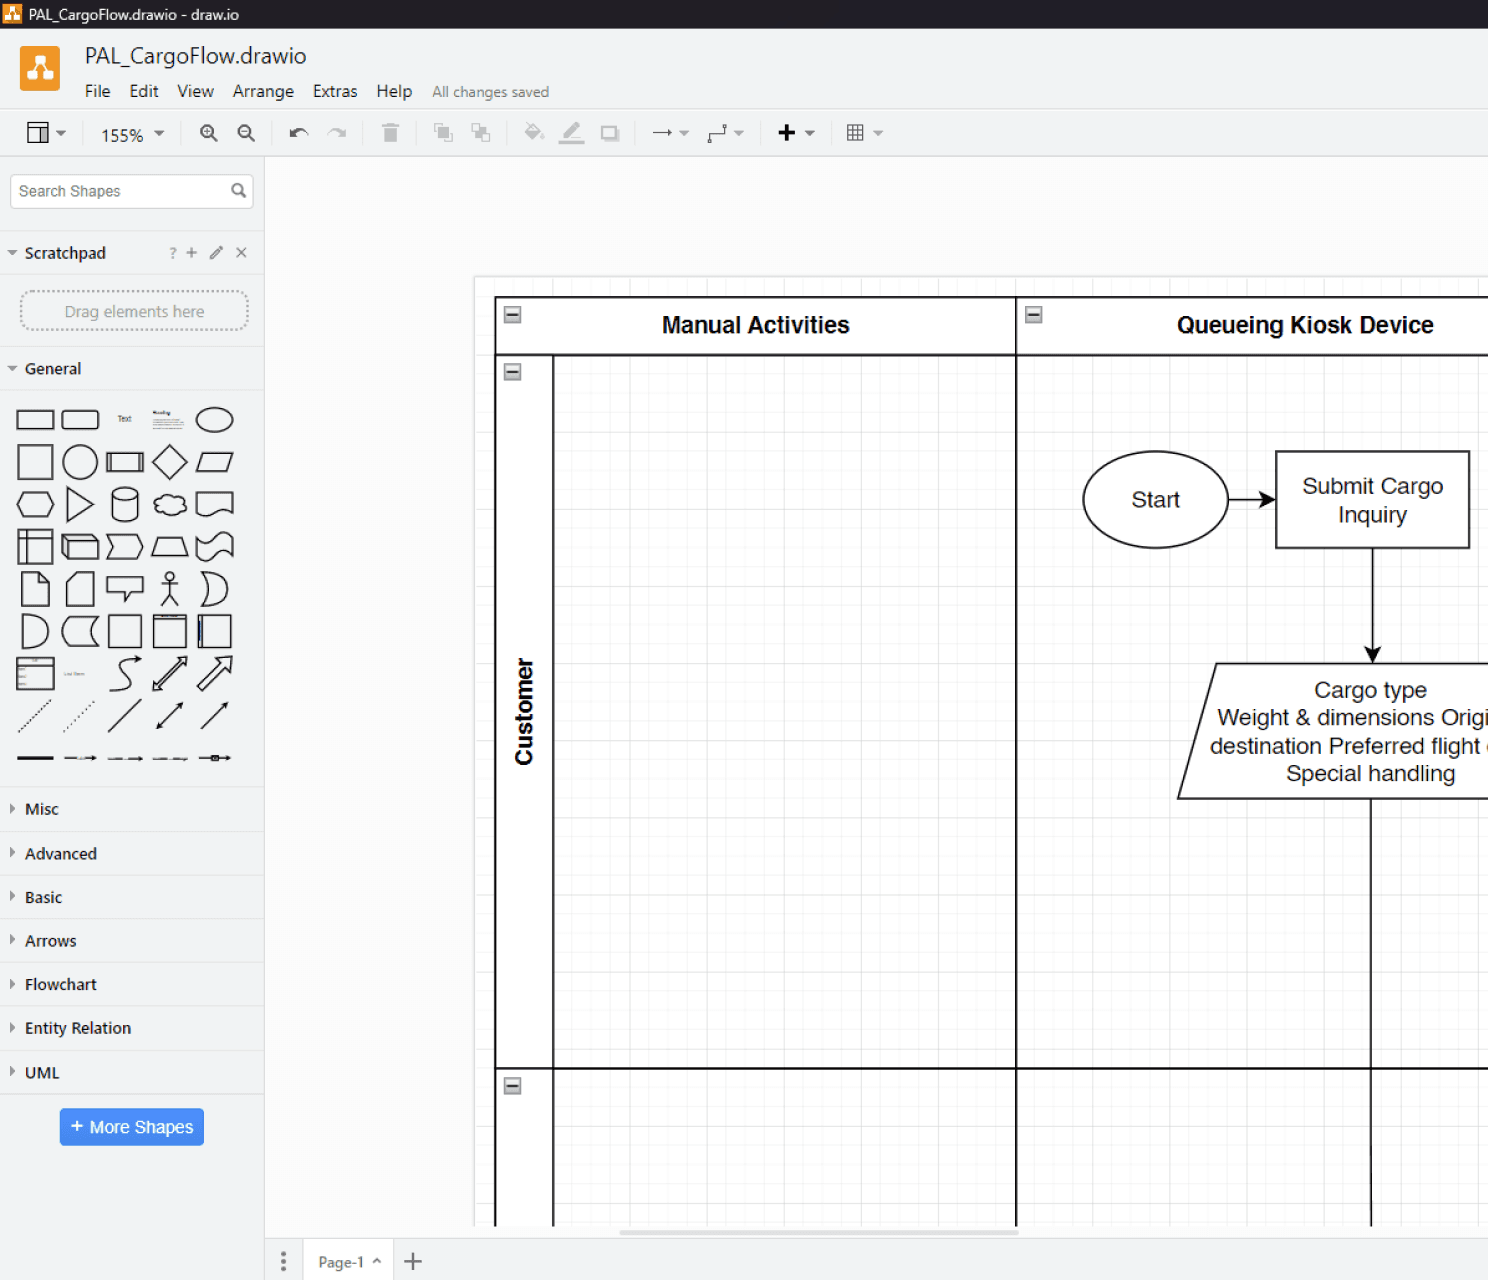
Task: Click the Page-1 tab
Action: pos(341,1262)
